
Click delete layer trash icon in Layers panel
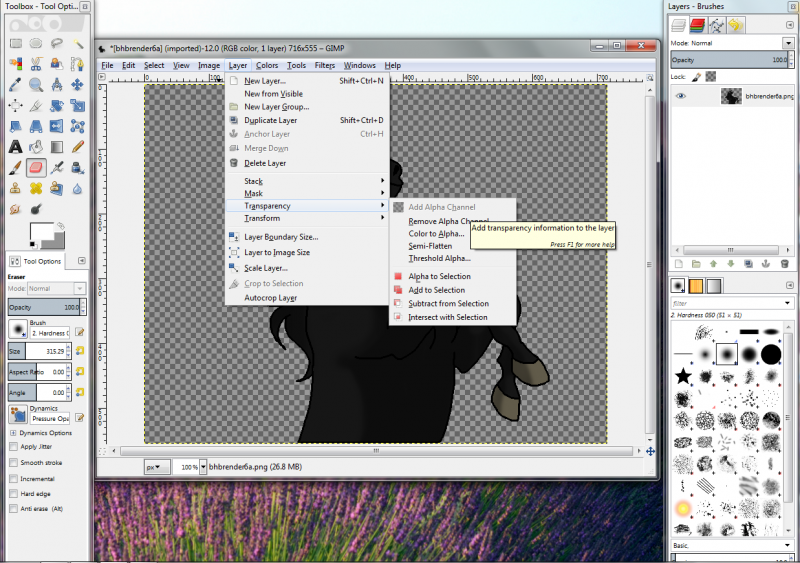(785, 264)
